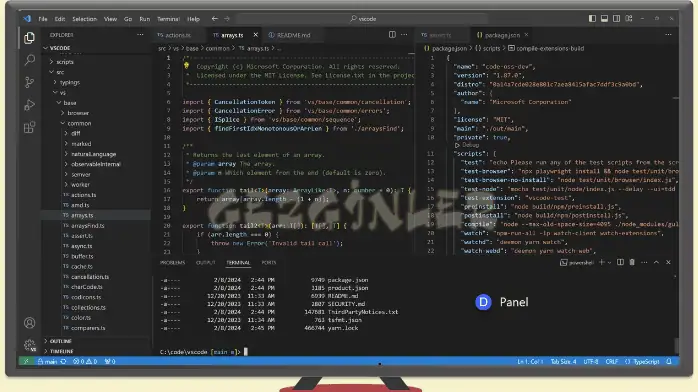Viewport: 698px width, 392px height.
Task: Split the left editor group
Action: coord(392,35)
